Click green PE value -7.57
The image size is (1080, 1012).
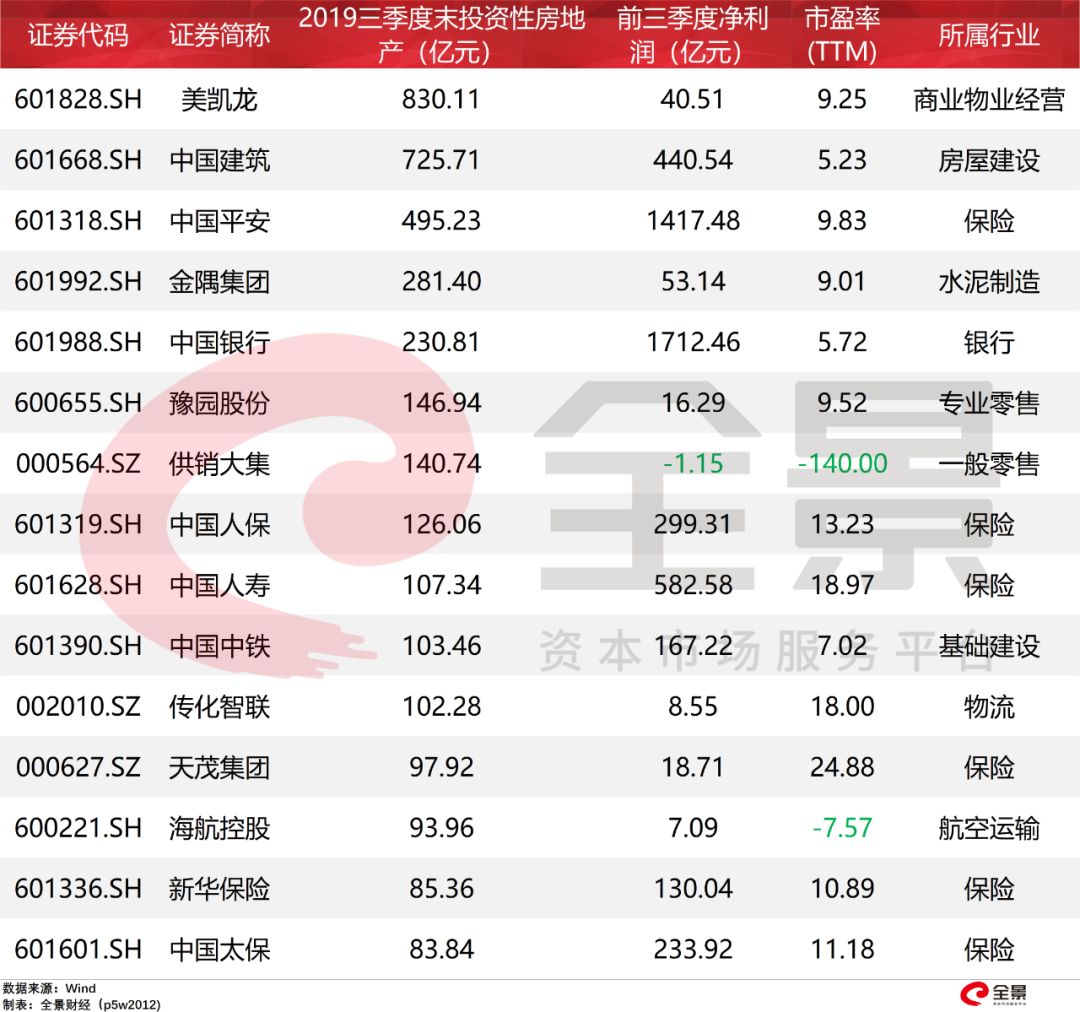[842, 827]
